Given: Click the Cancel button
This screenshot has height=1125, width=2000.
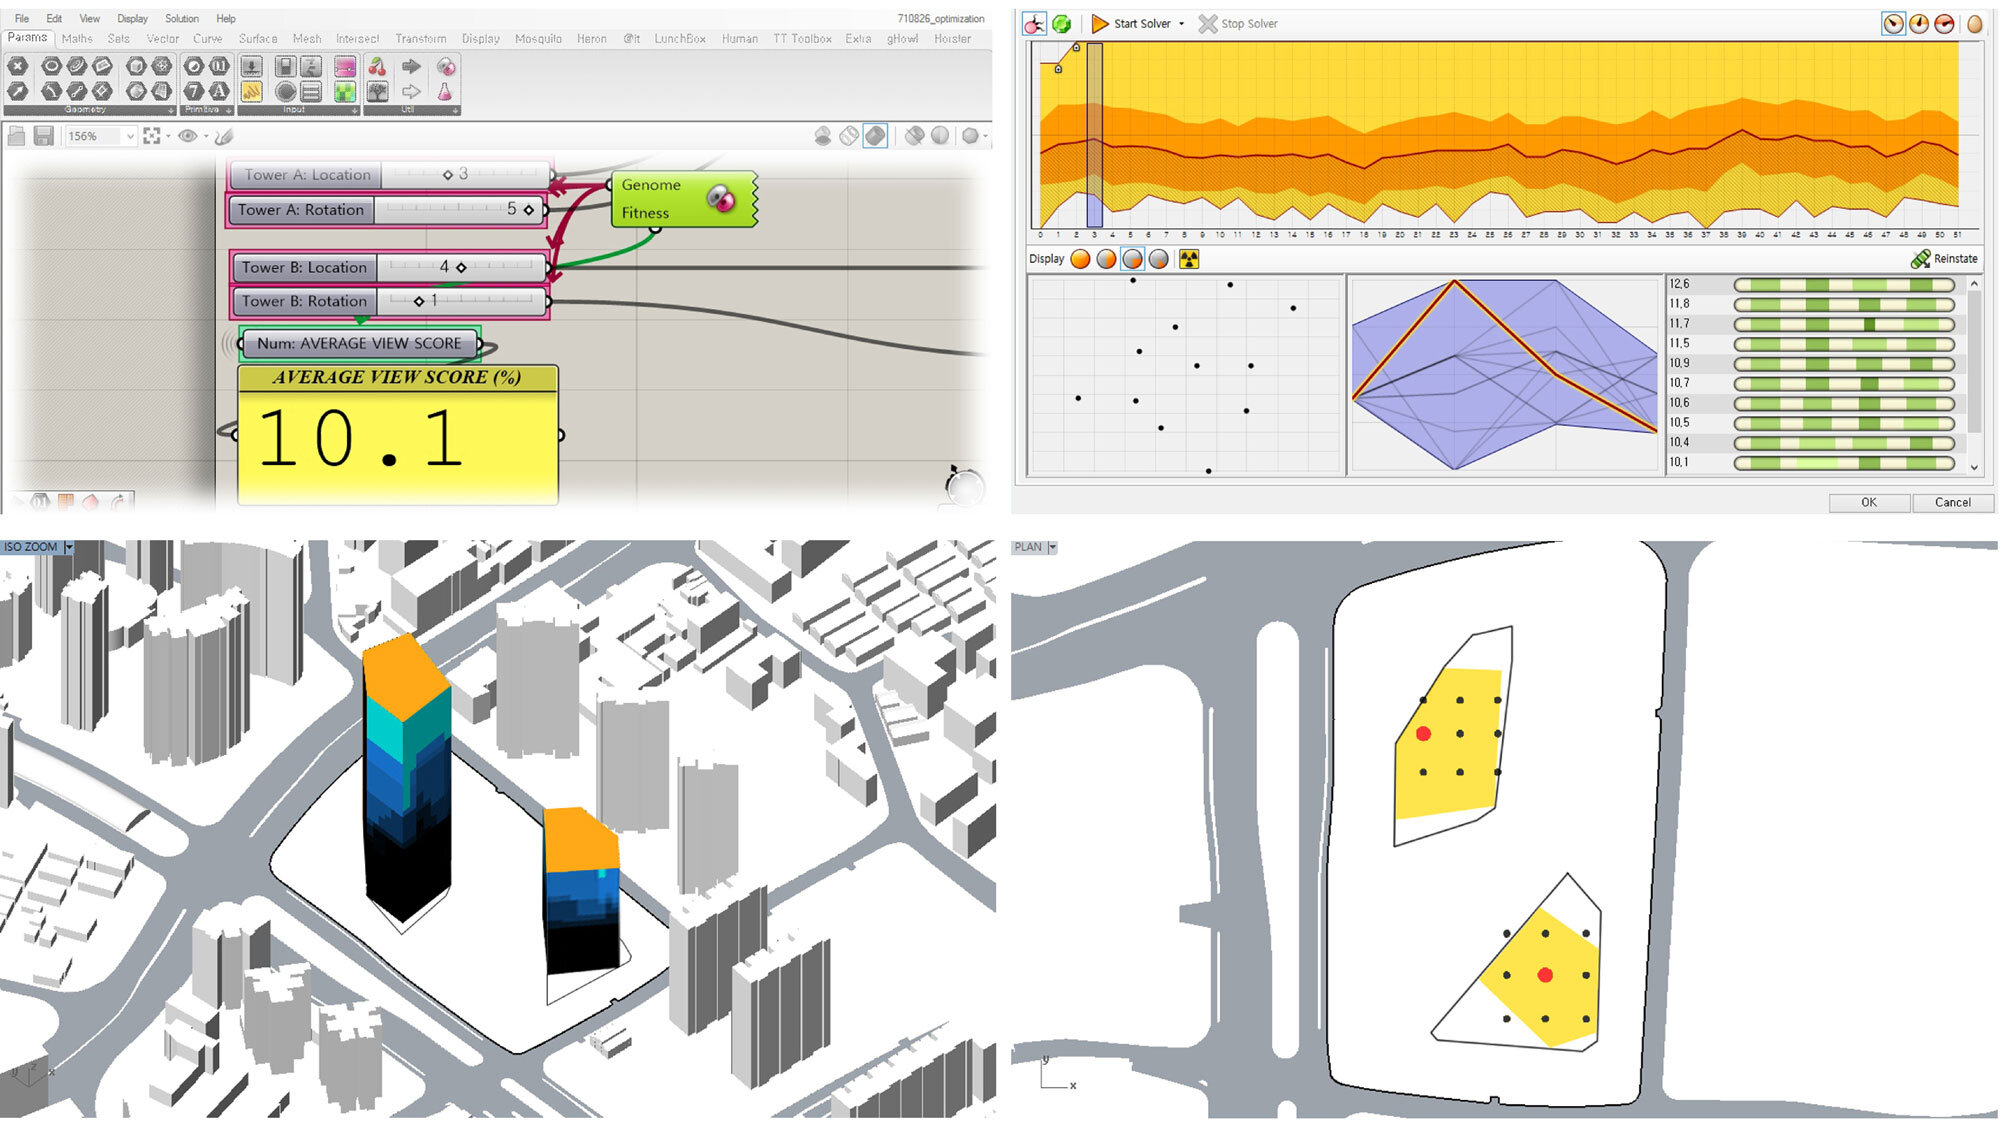Looking at the screenshot, I should (1952, 502).
